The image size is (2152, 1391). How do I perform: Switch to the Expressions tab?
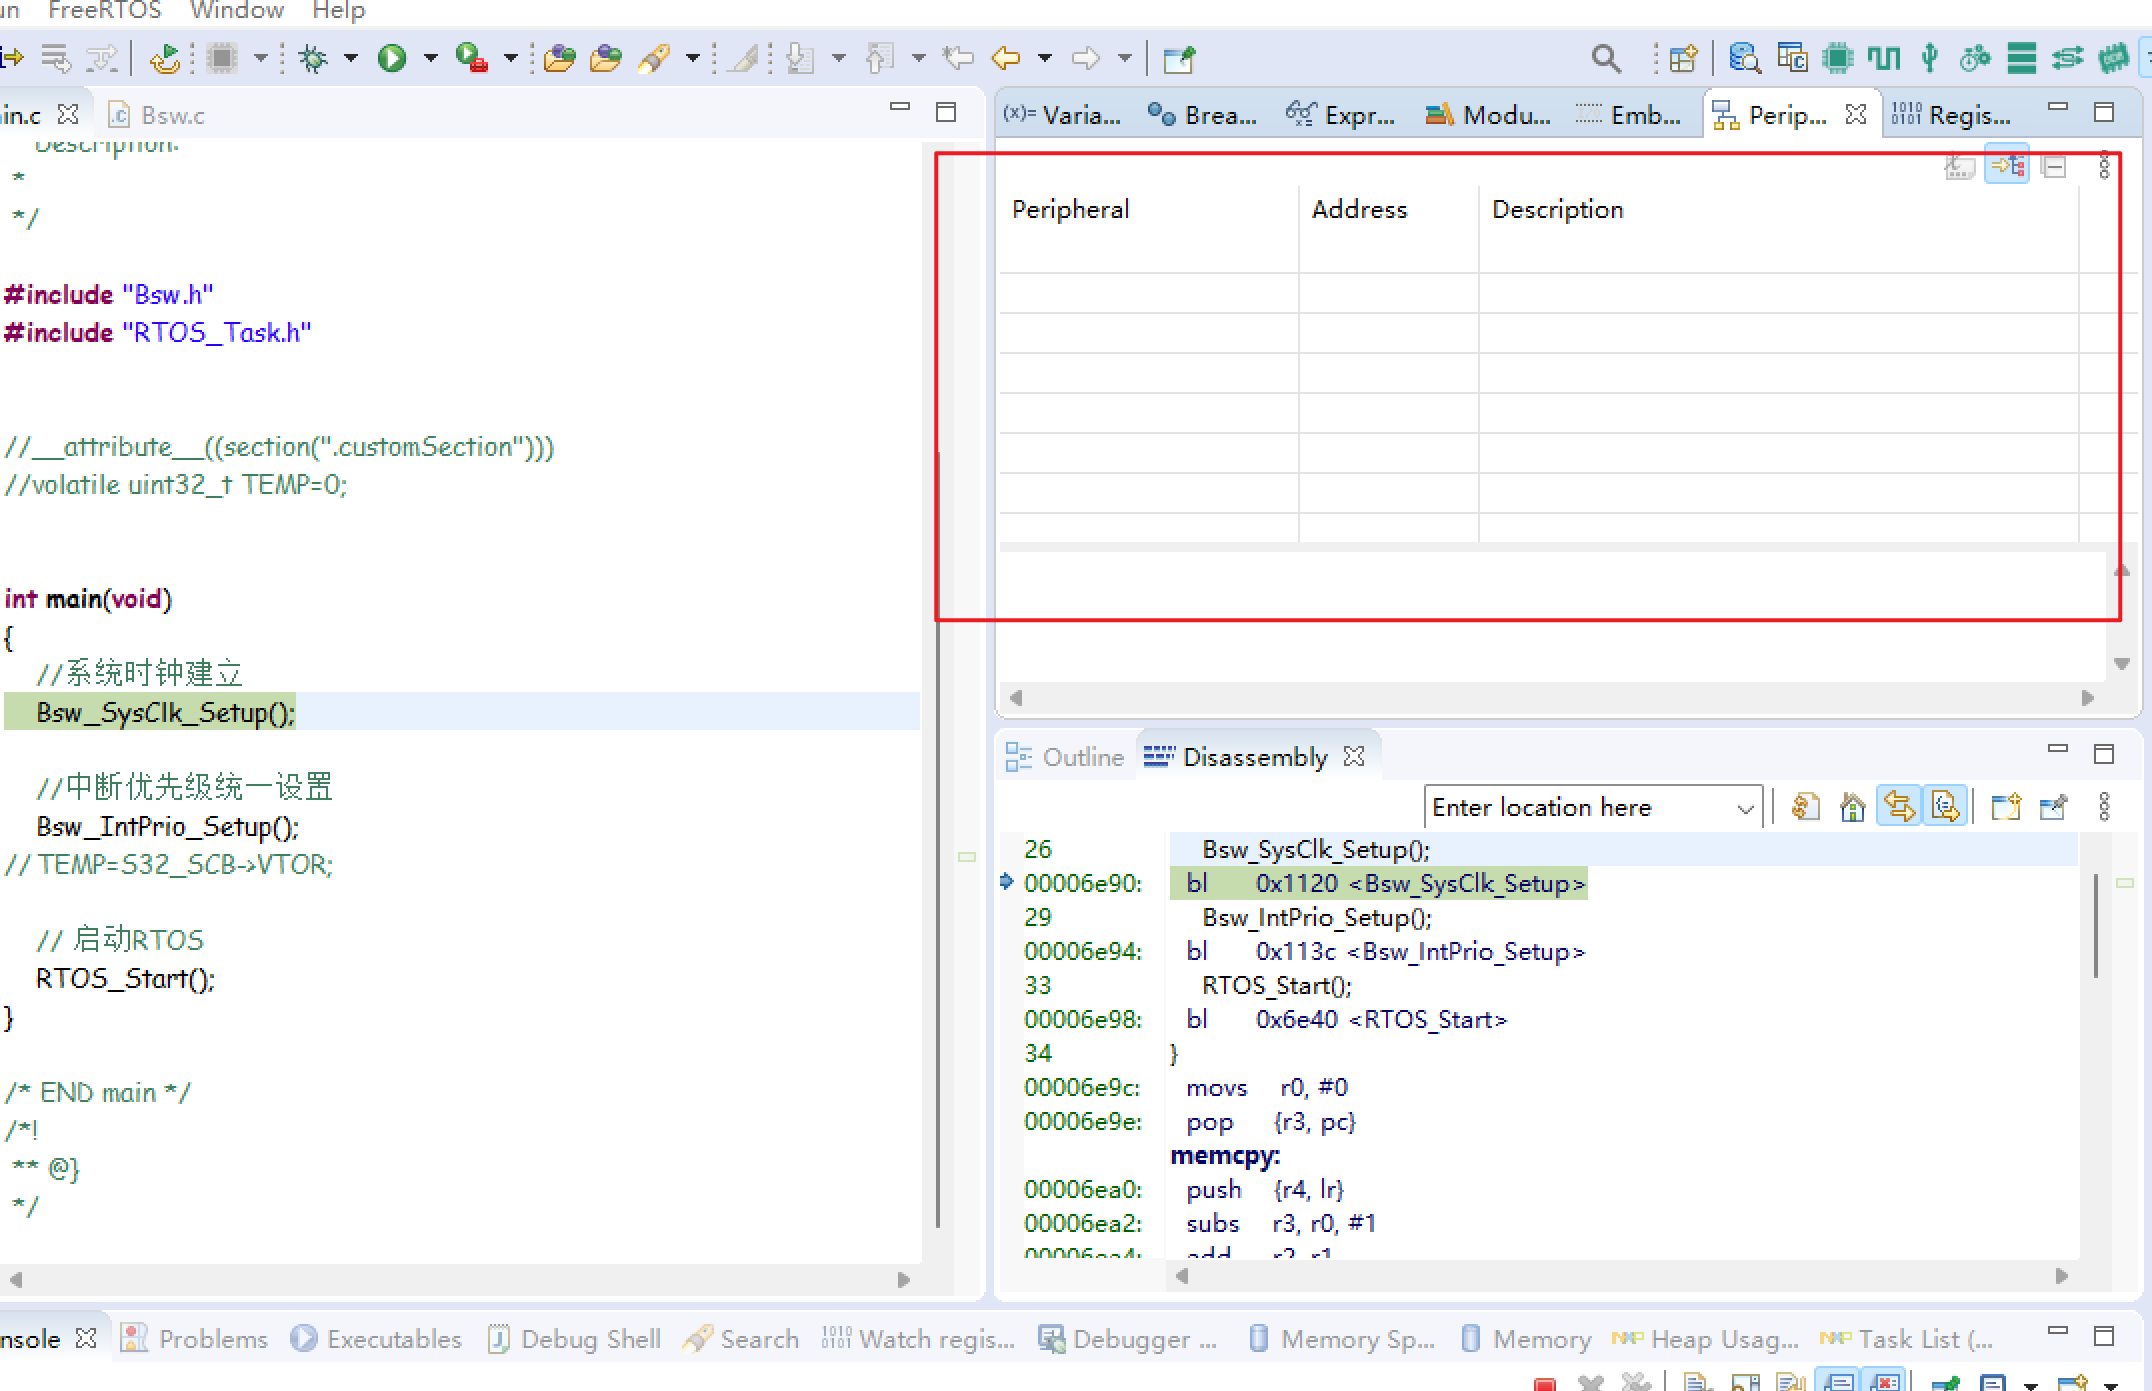point(1340,116)
